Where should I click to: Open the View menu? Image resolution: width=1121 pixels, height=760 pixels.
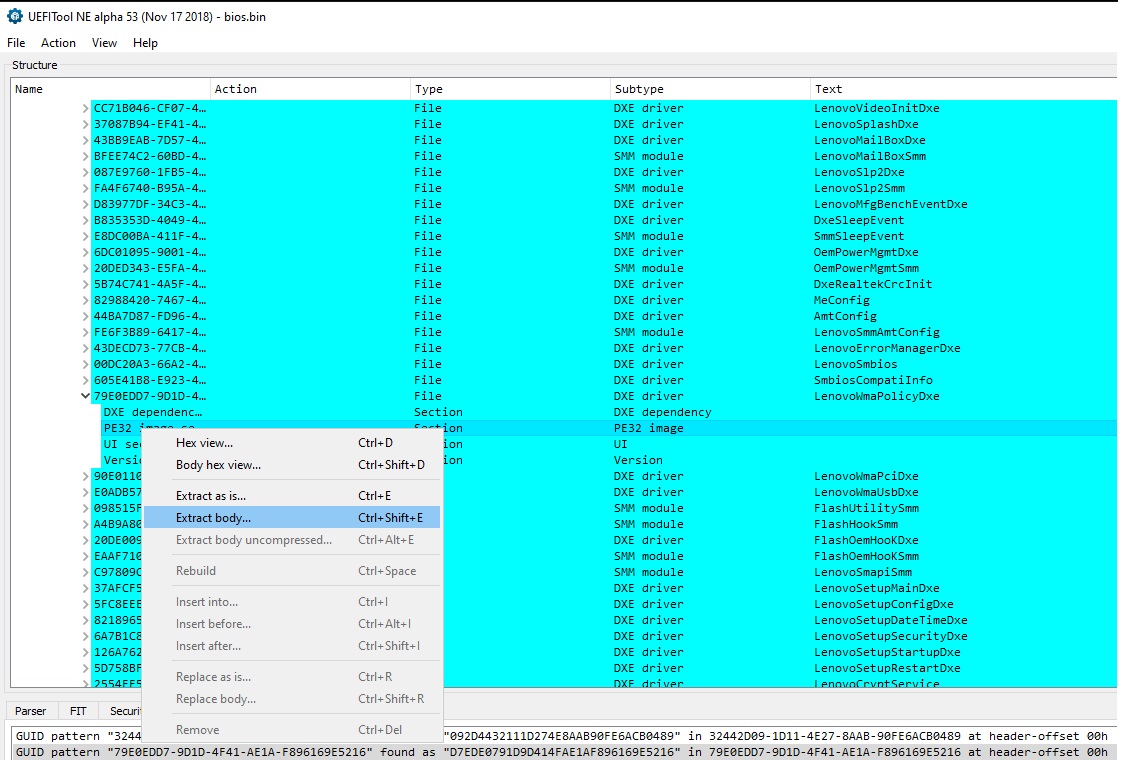point(104,43)
